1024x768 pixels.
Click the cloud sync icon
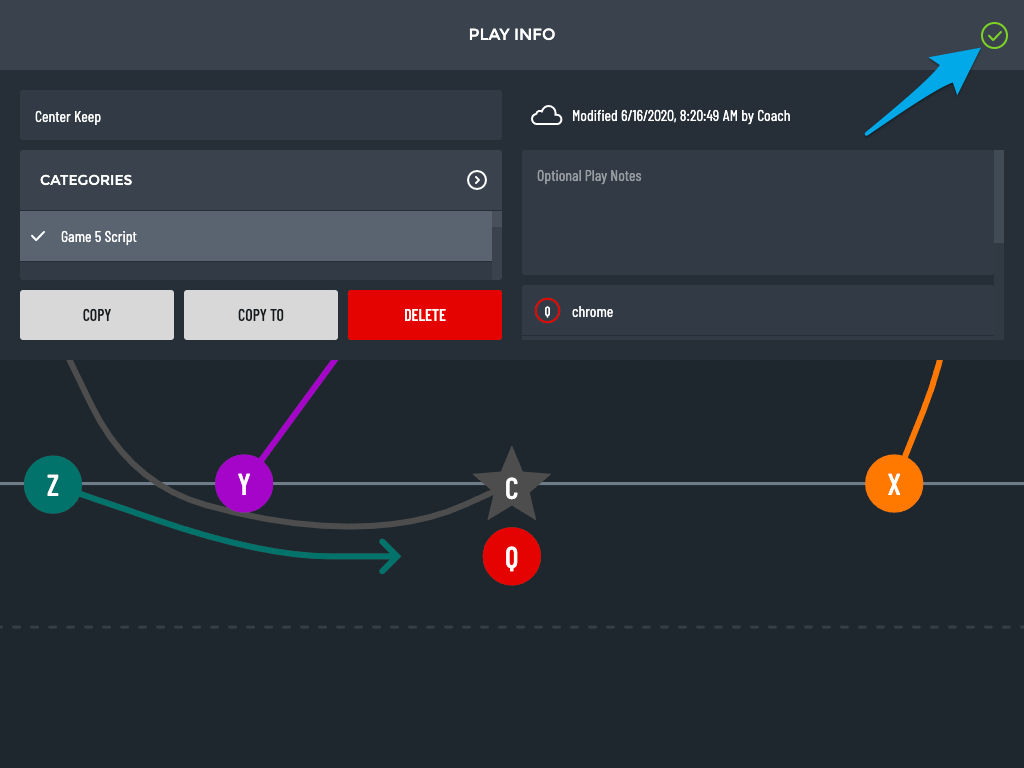[547, 116]
